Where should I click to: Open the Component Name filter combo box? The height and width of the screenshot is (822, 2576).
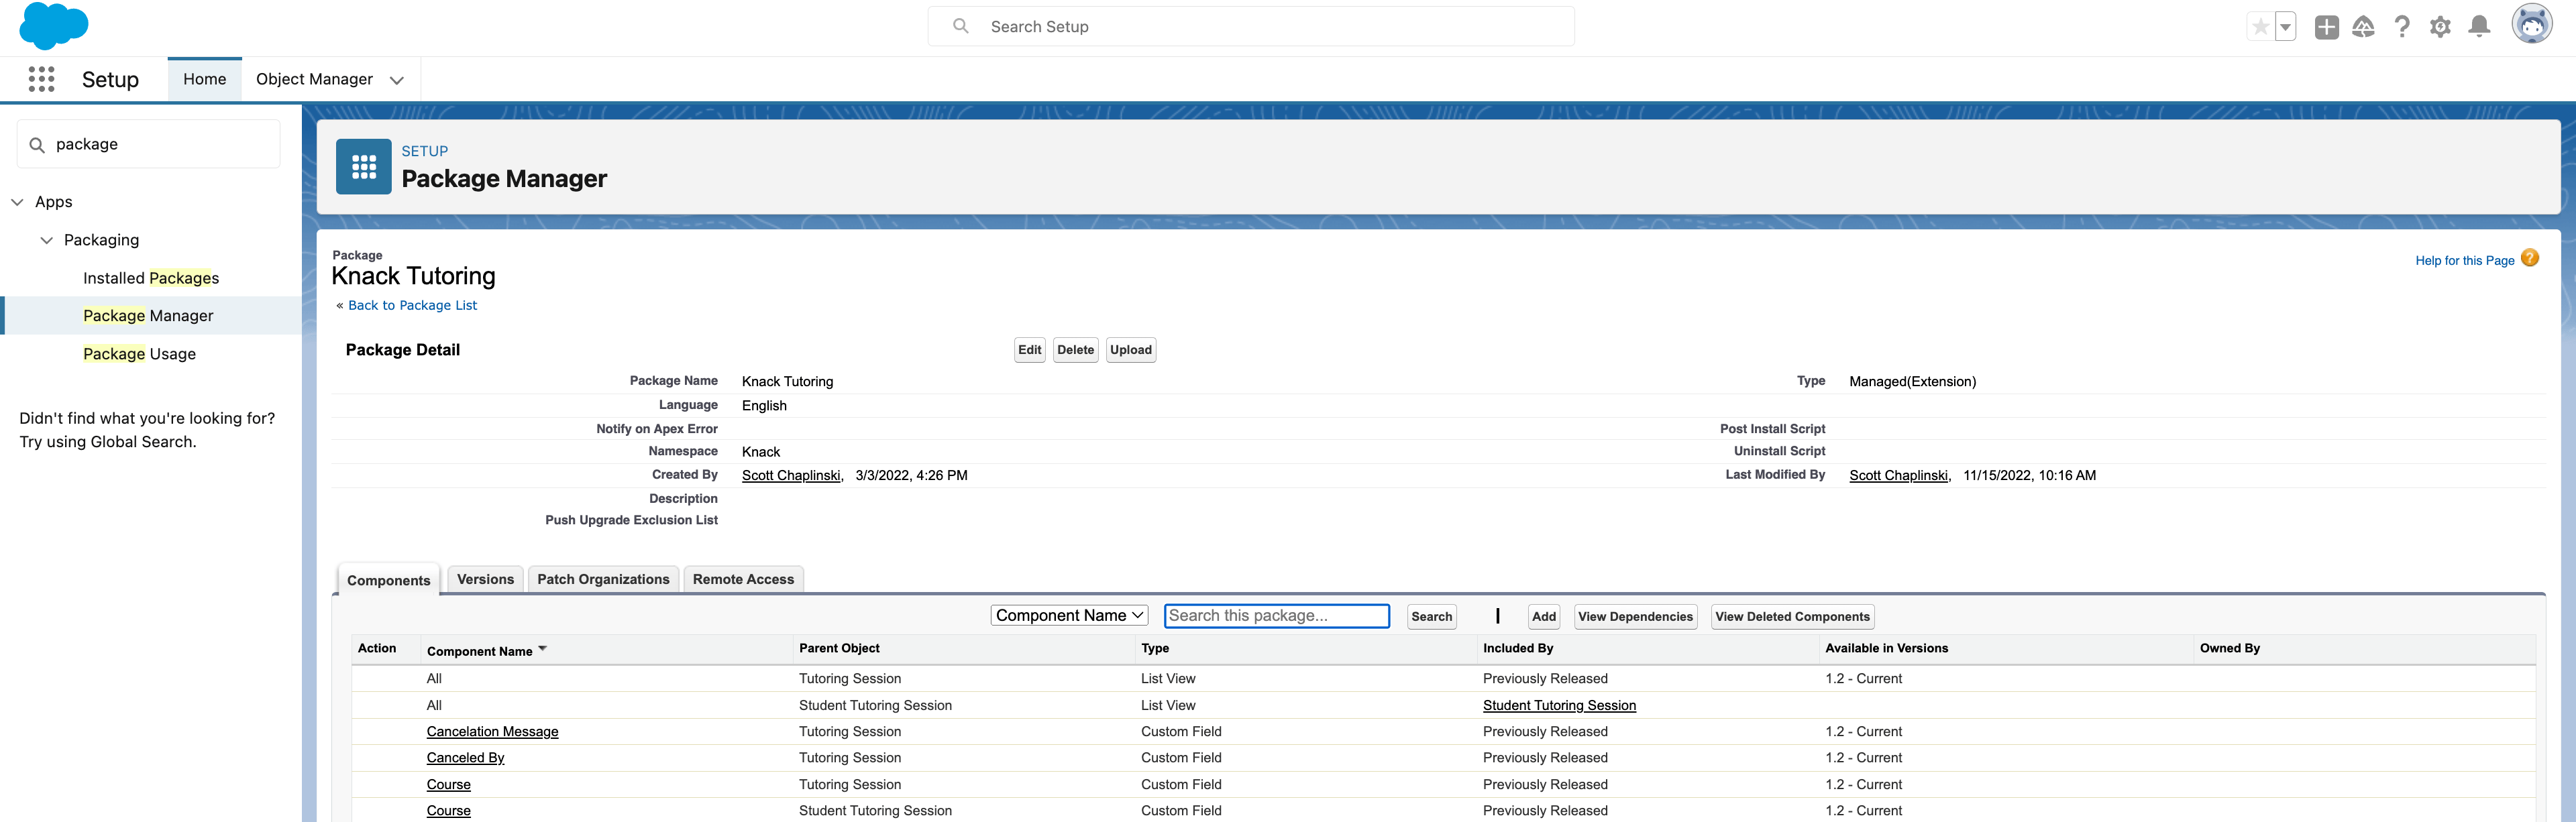tap(1068, 615)
